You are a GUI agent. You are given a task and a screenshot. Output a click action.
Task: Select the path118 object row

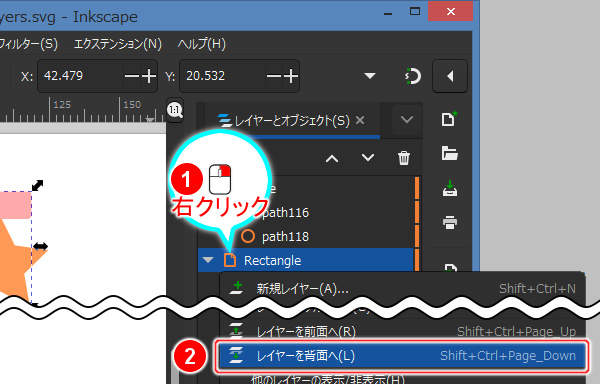point(306,236)
